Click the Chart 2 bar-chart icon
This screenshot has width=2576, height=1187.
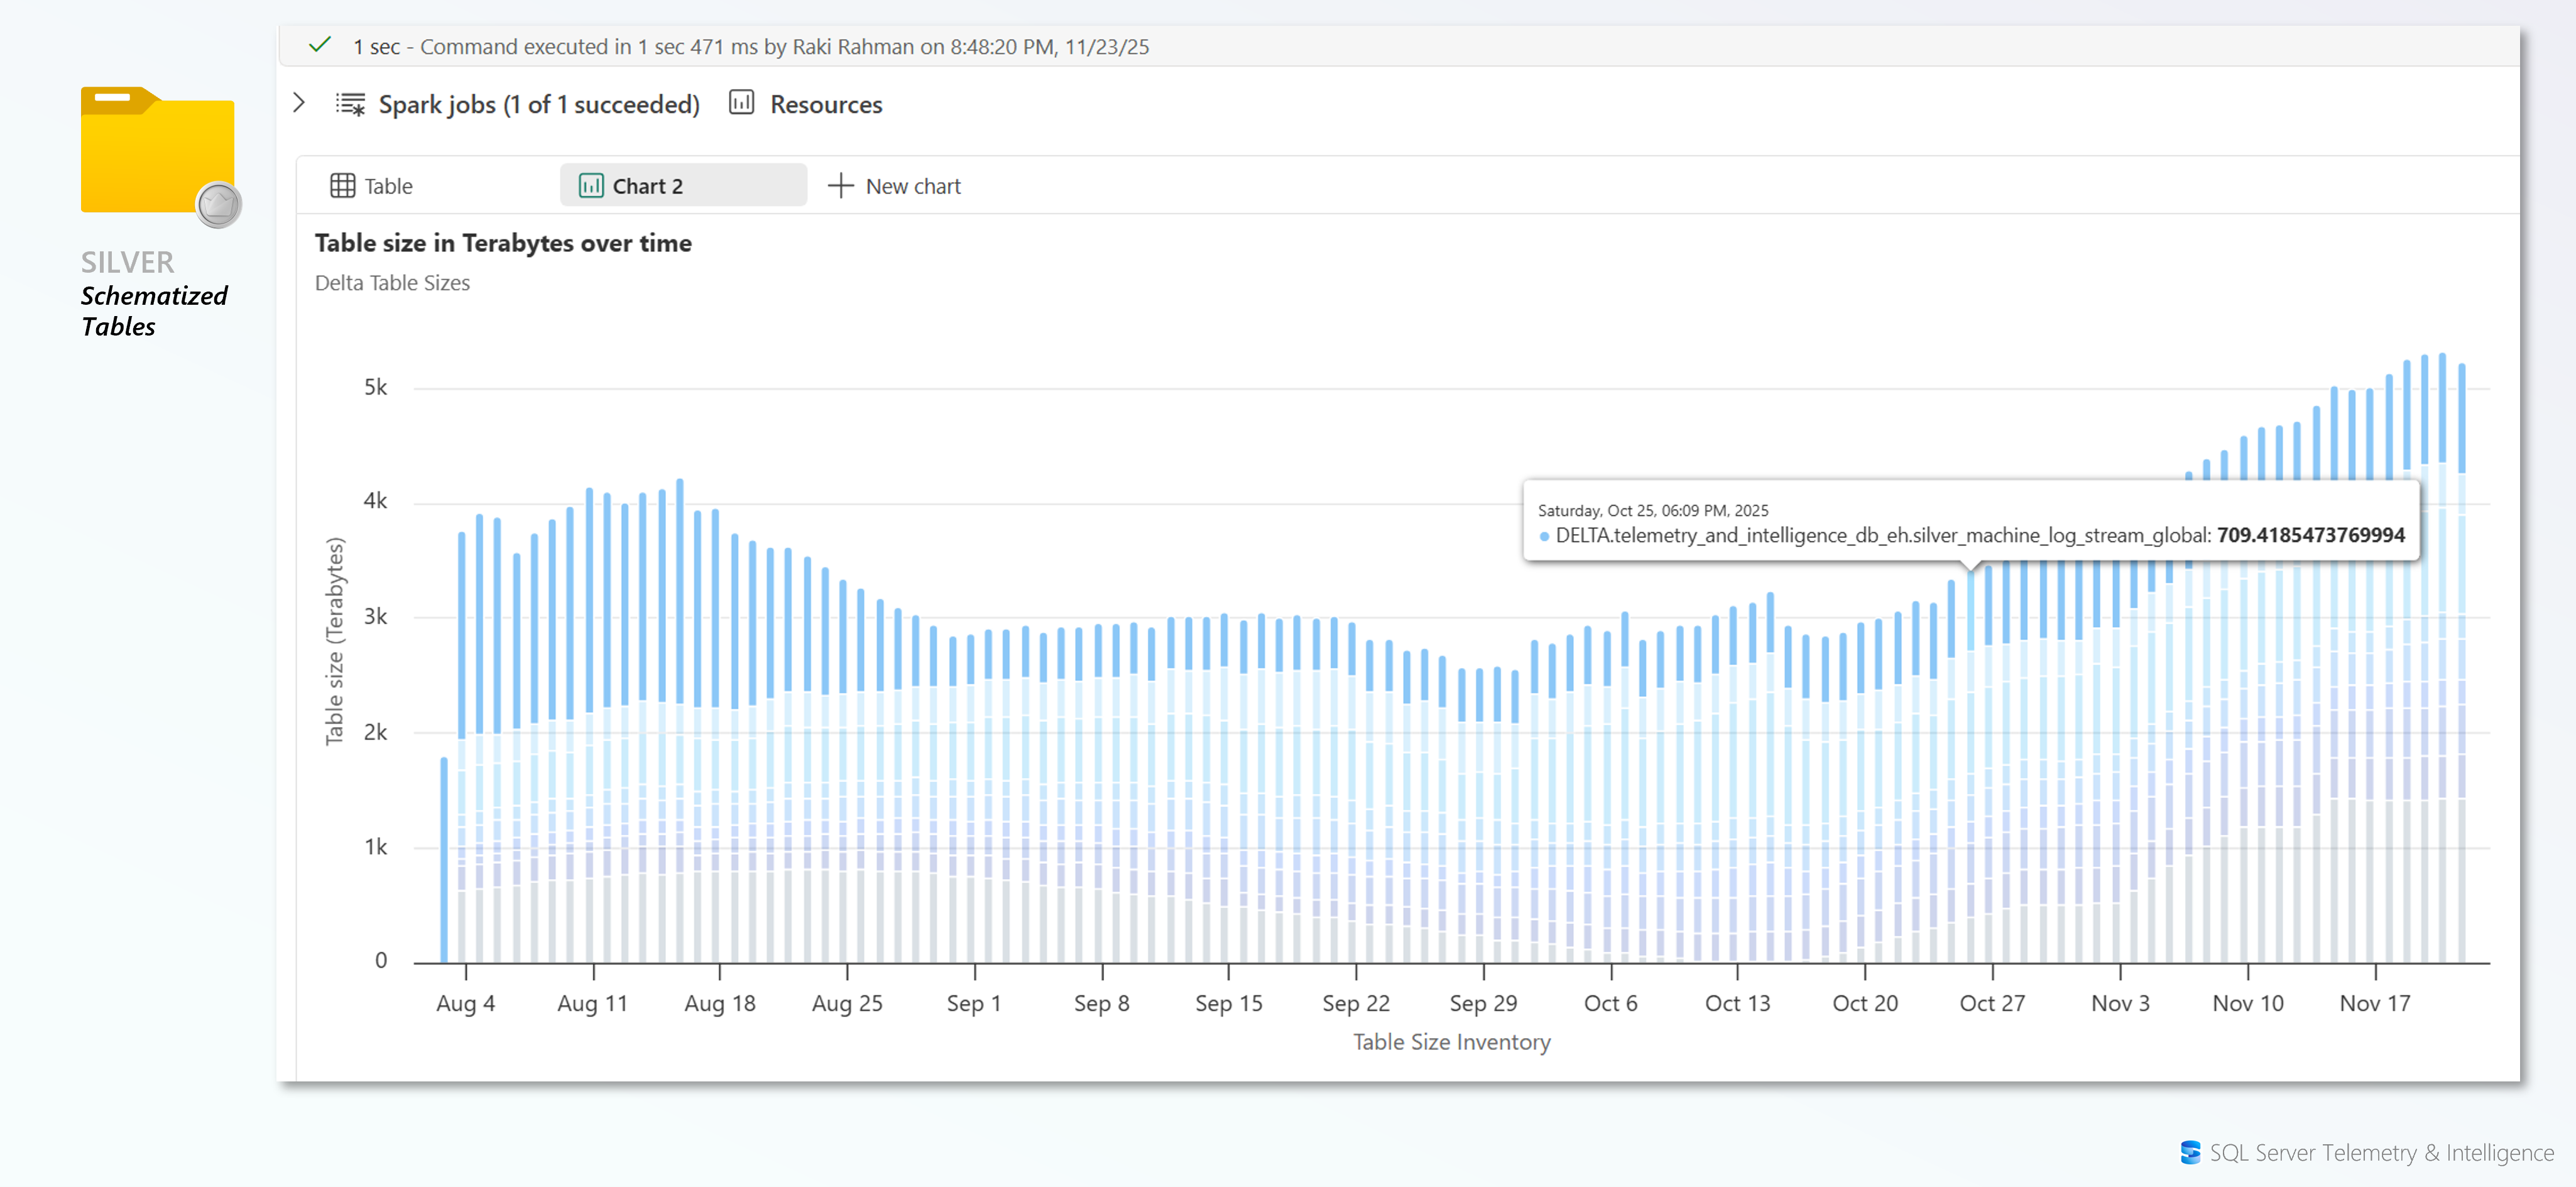tap(590, 185)
